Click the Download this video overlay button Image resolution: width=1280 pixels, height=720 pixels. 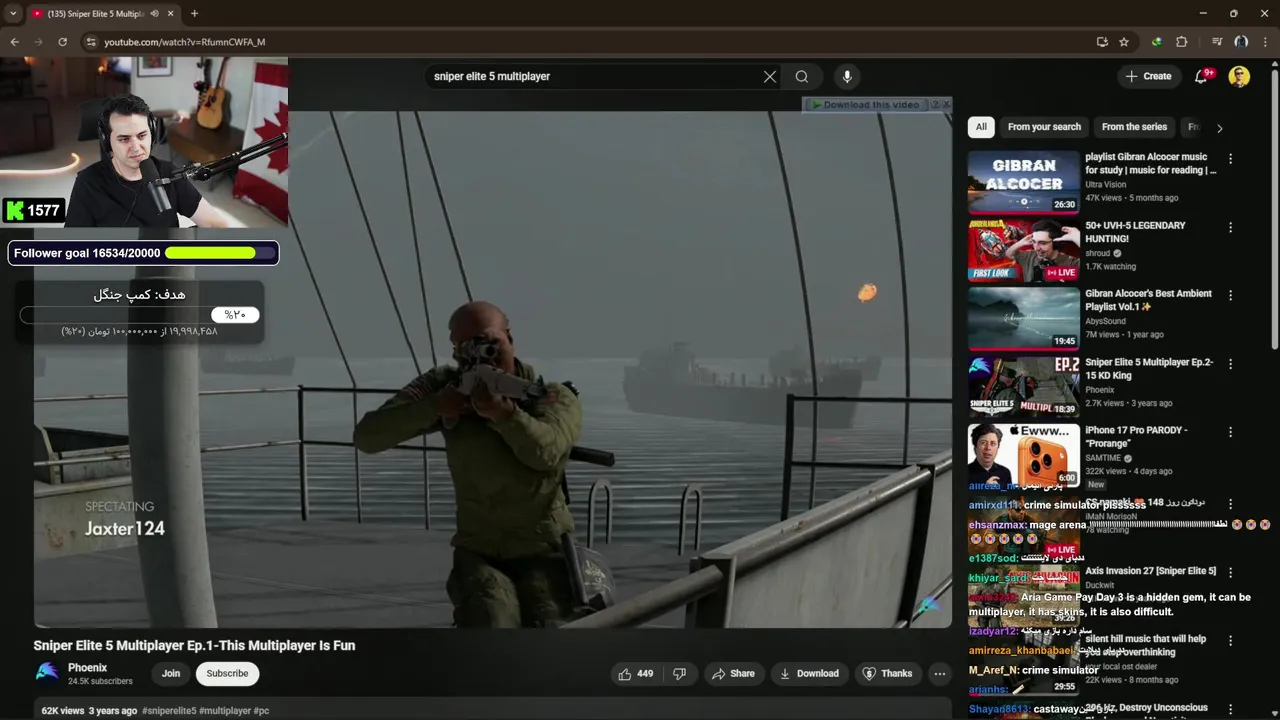point(866,104)
